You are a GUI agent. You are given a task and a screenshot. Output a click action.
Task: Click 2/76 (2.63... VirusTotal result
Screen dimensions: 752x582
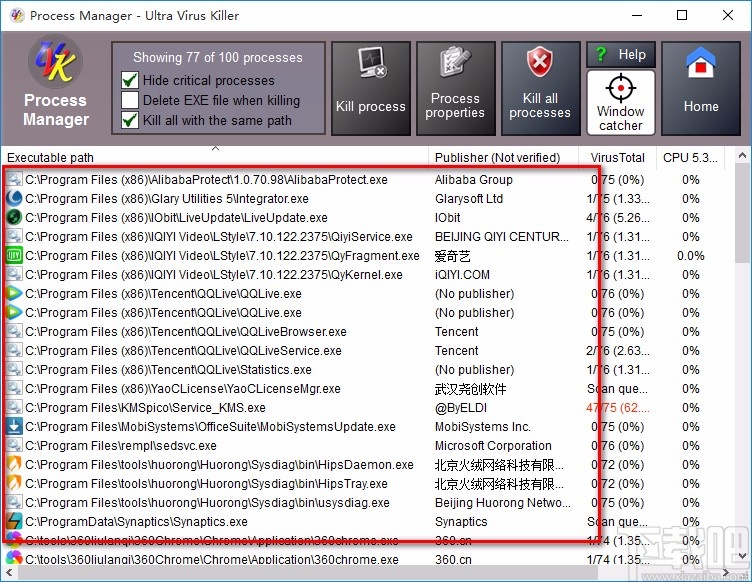[x=617, y=351]
